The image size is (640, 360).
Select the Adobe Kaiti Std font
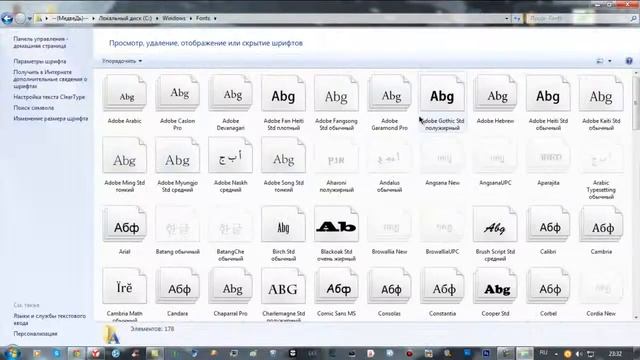[x=601, y=93]
